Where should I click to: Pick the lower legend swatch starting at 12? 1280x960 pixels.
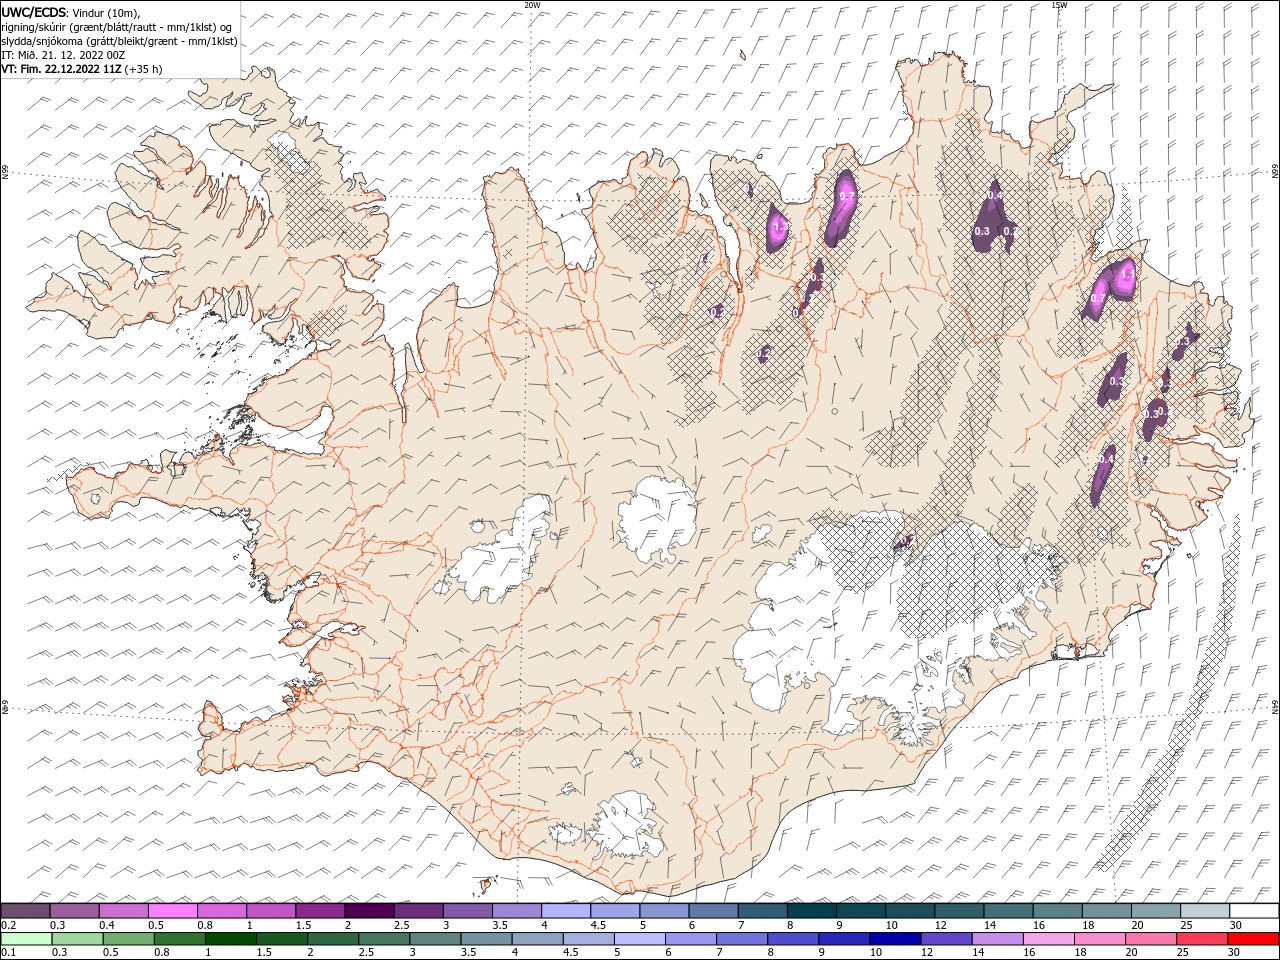(946, 939)
